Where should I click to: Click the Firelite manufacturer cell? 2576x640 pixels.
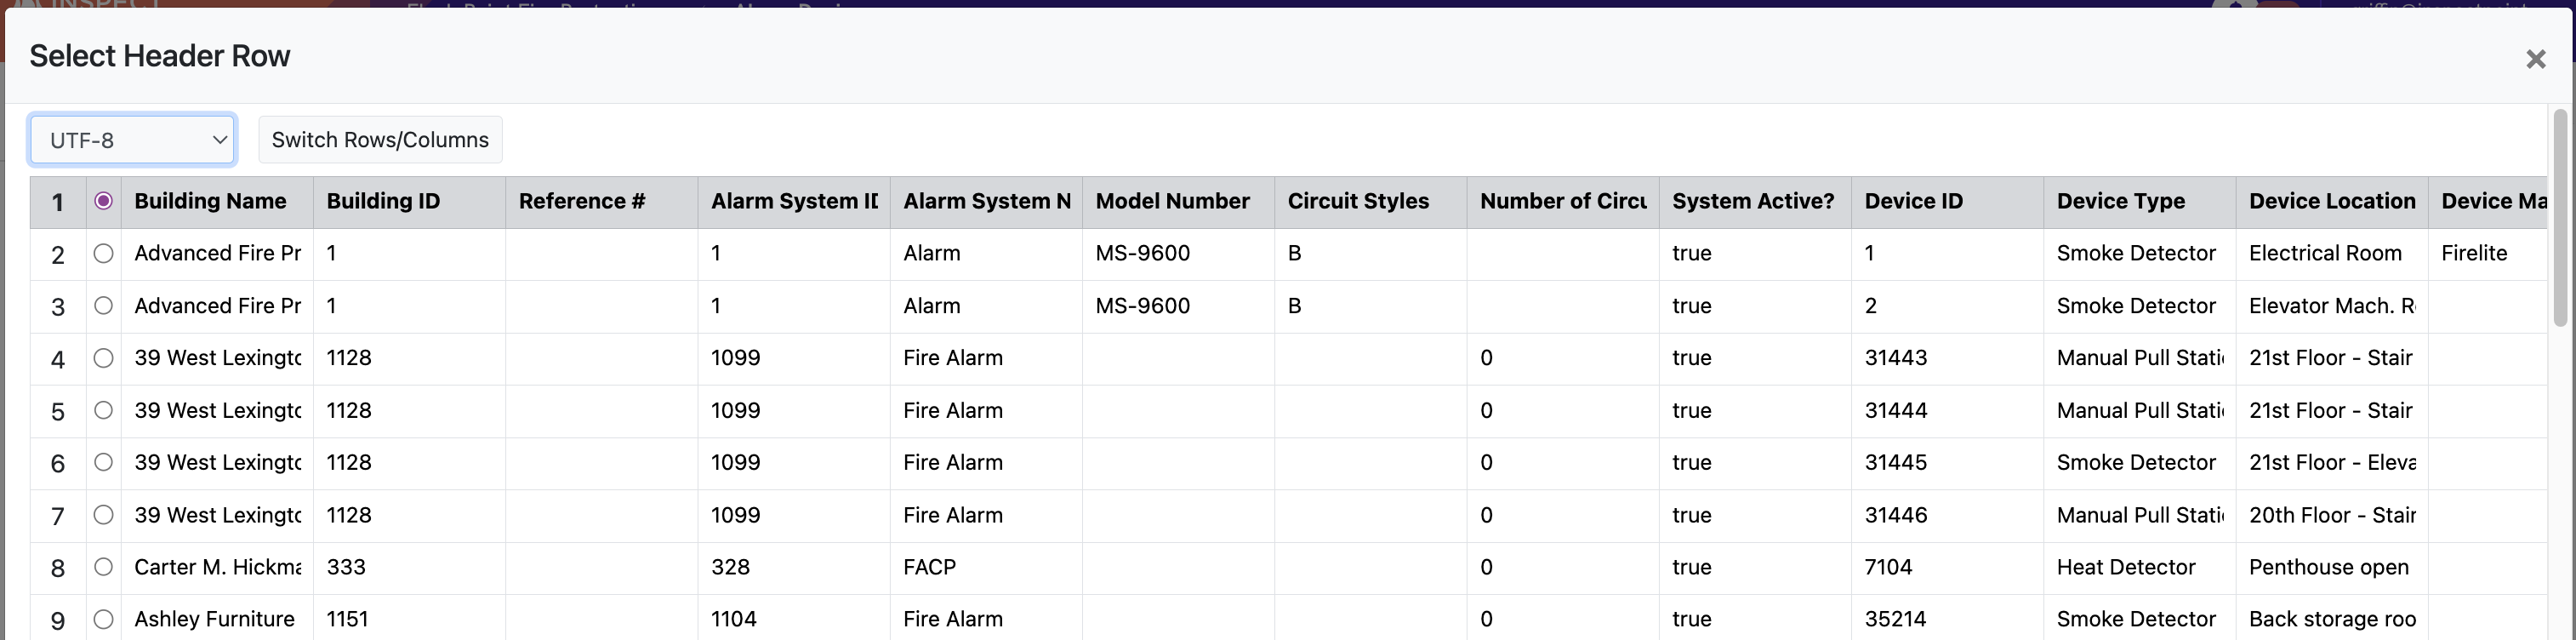point(2488,254)
